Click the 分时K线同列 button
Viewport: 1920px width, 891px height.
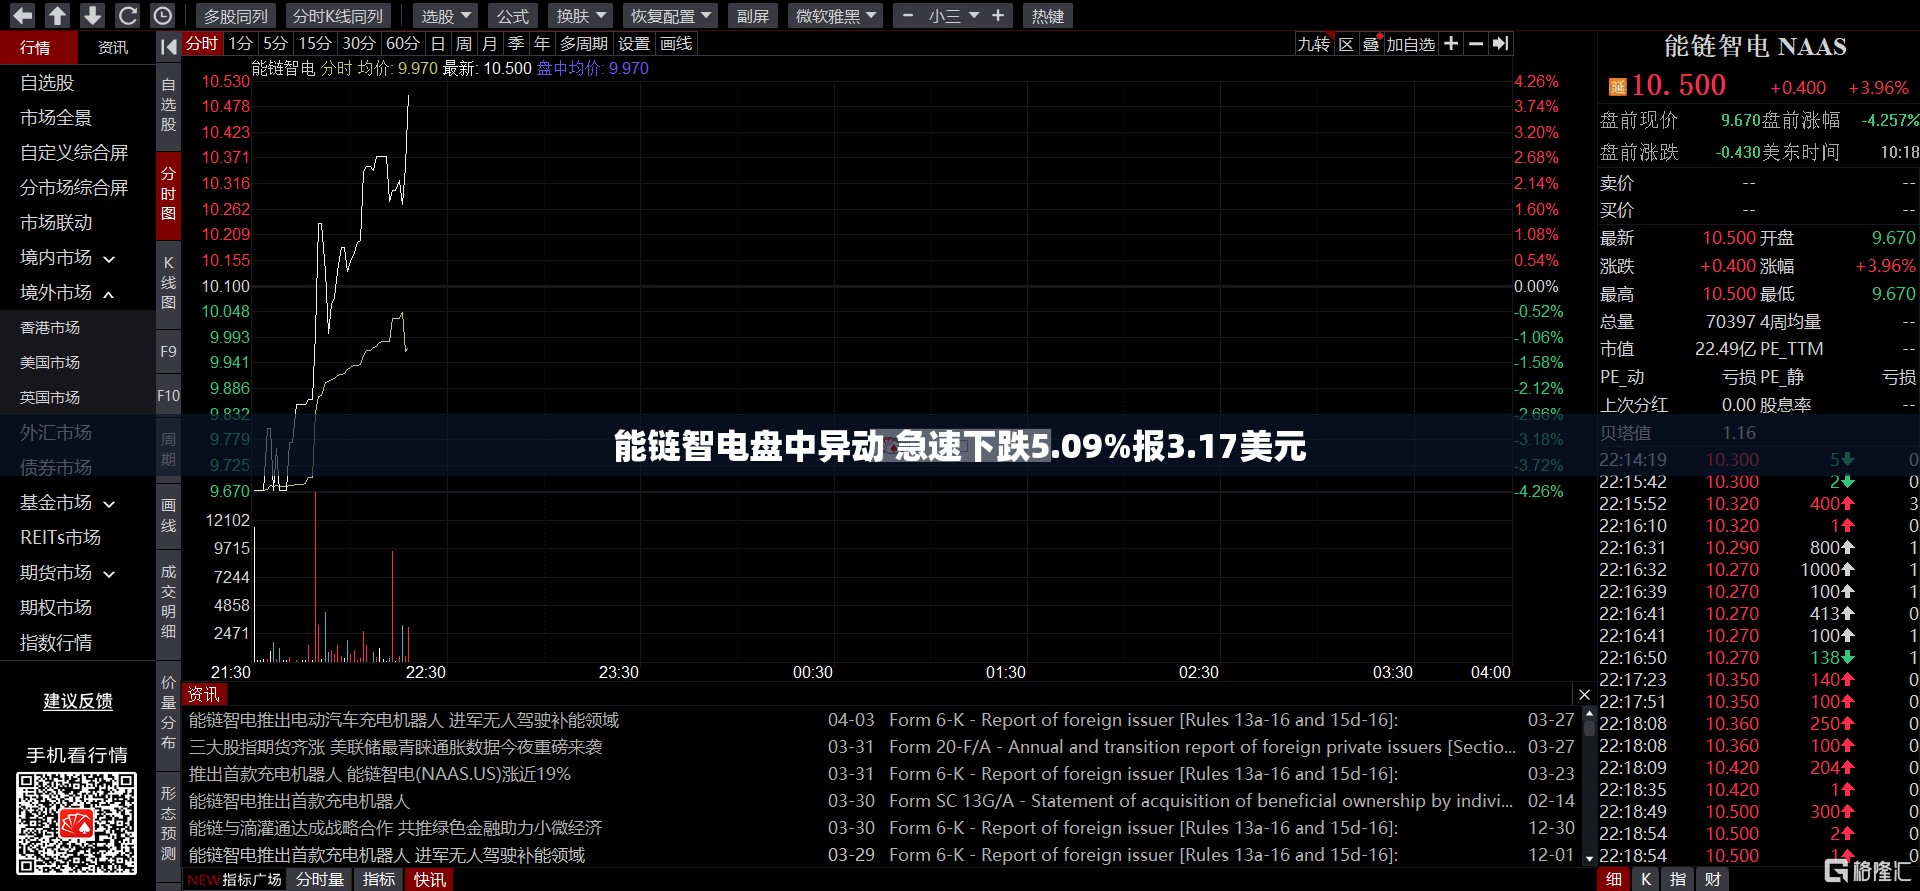point(338,16)
